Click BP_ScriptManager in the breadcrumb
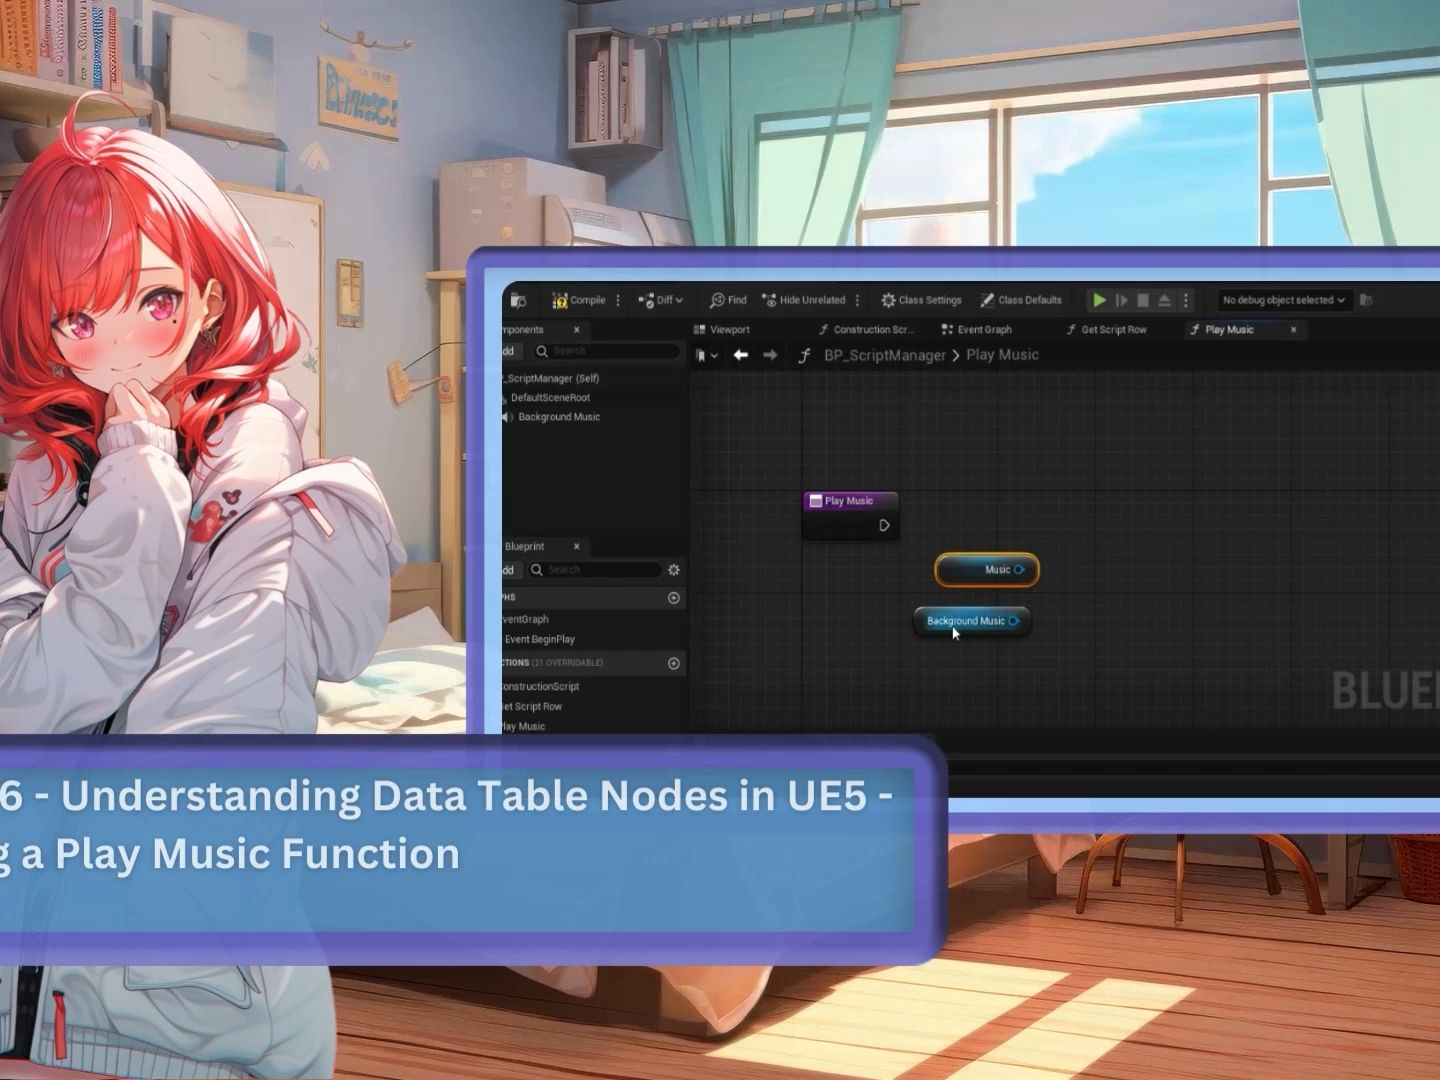This screenshot has height=1080, width=1440. point(884,355)
